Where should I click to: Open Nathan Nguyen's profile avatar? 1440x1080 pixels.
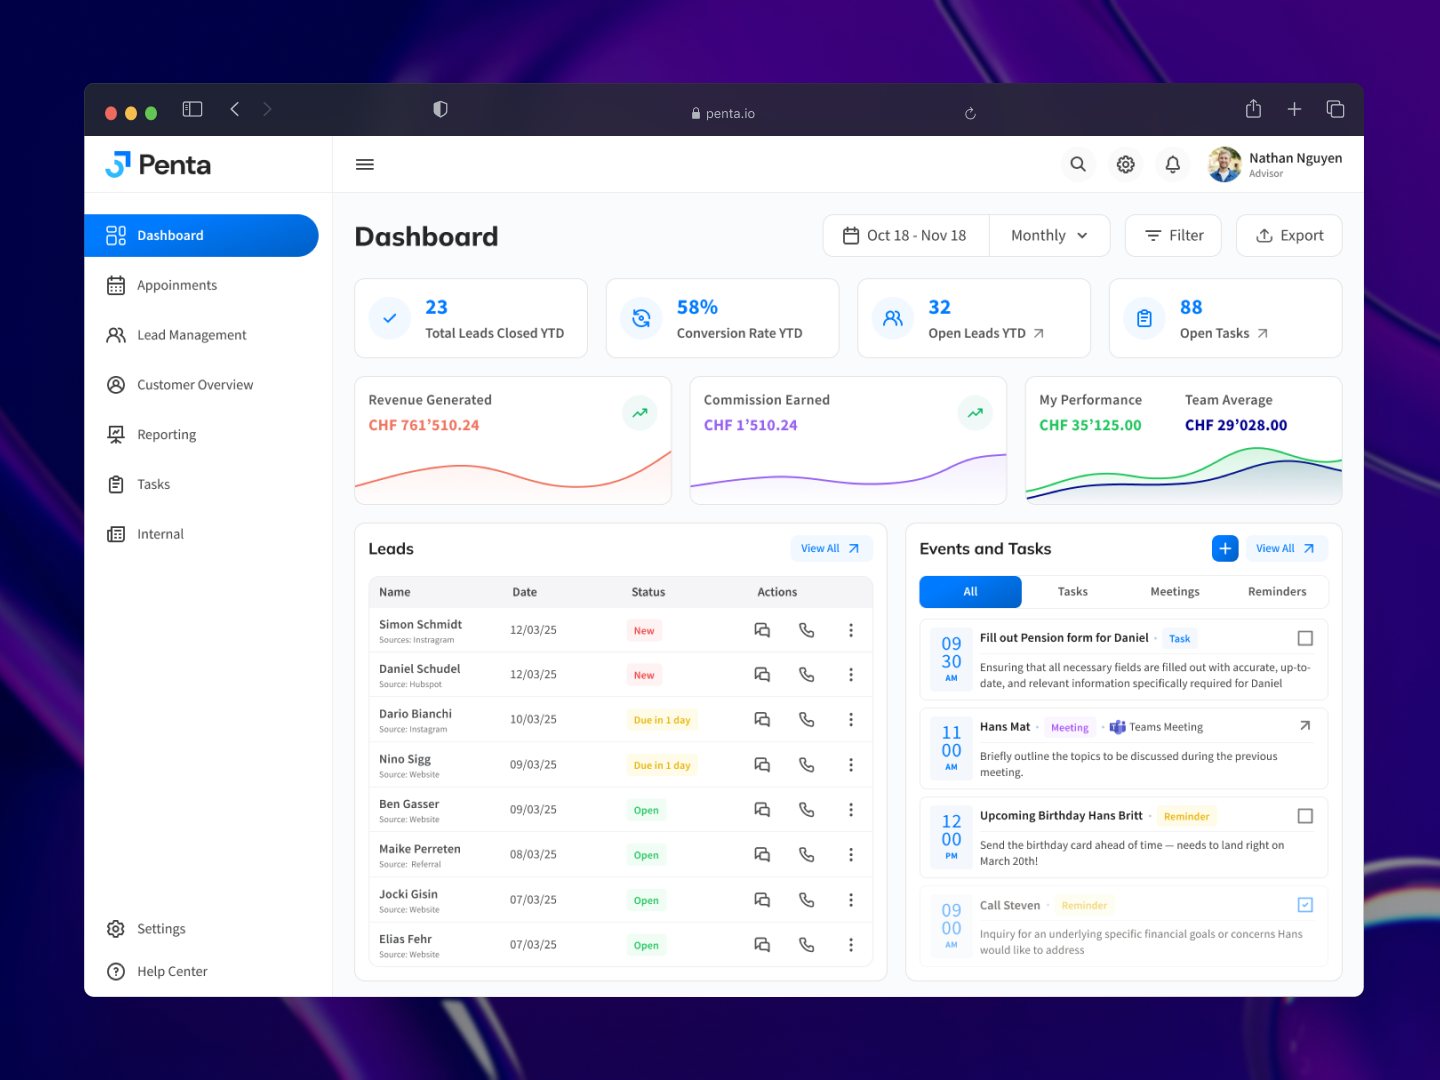[1224, 164]
